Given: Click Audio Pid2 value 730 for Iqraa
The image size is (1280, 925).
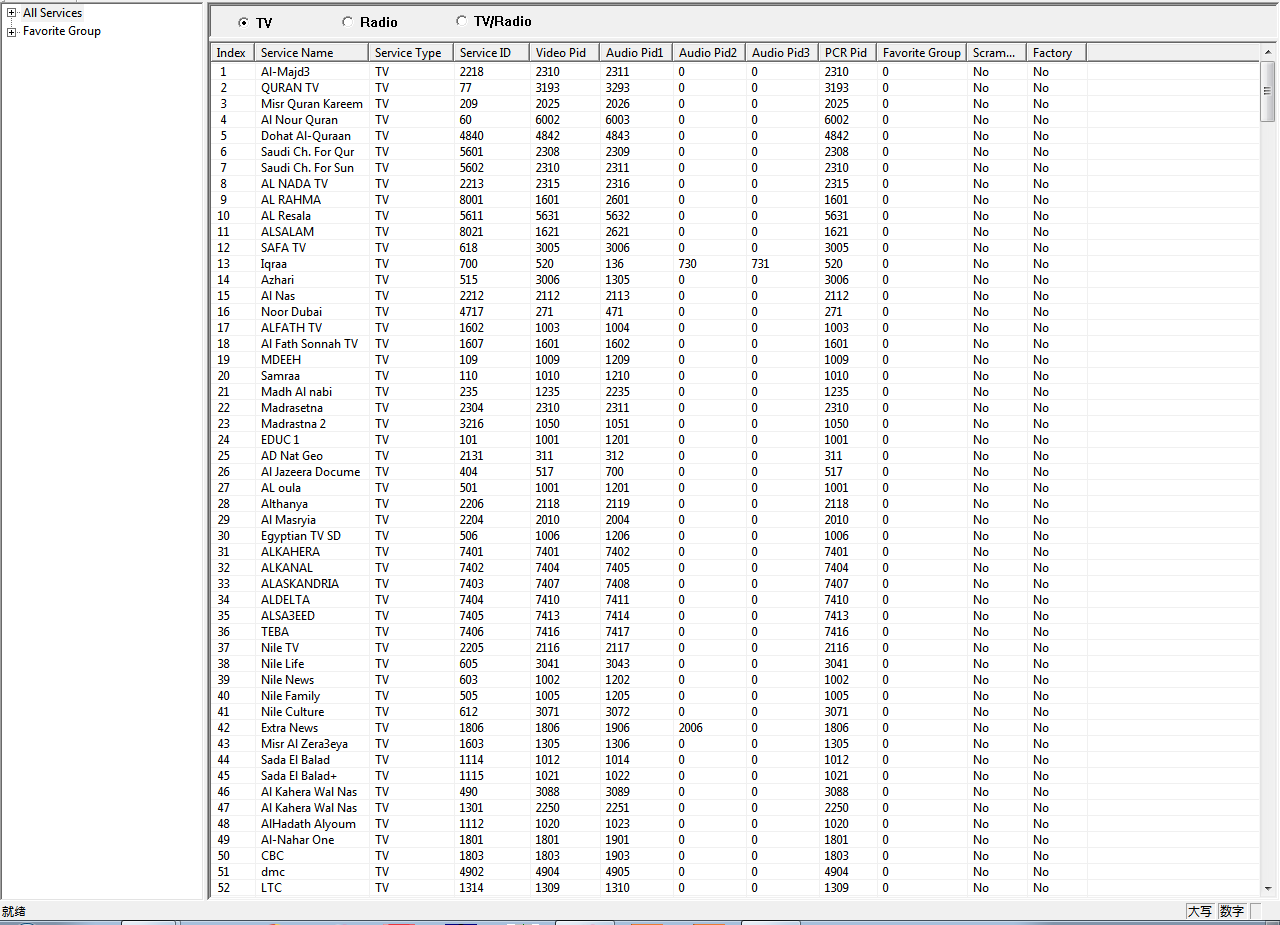Looking at the screenshot, I should point(688,264).
